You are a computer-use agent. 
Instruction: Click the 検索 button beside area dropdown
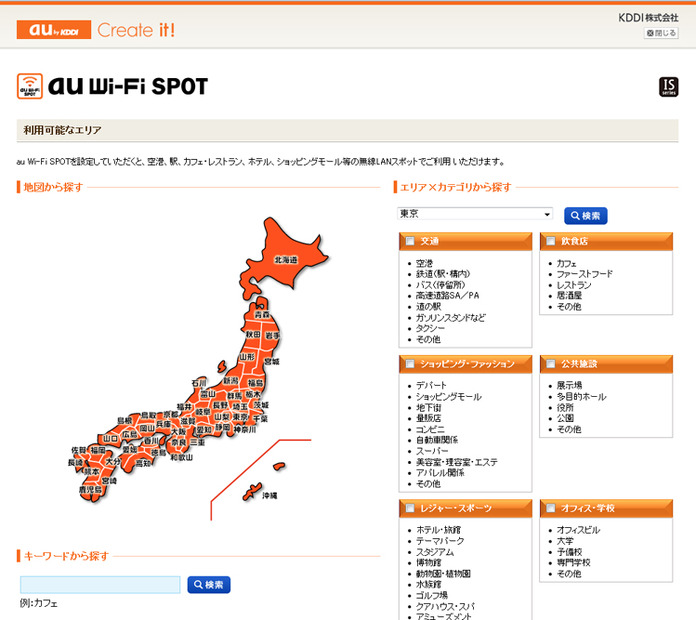coord(585,216)
